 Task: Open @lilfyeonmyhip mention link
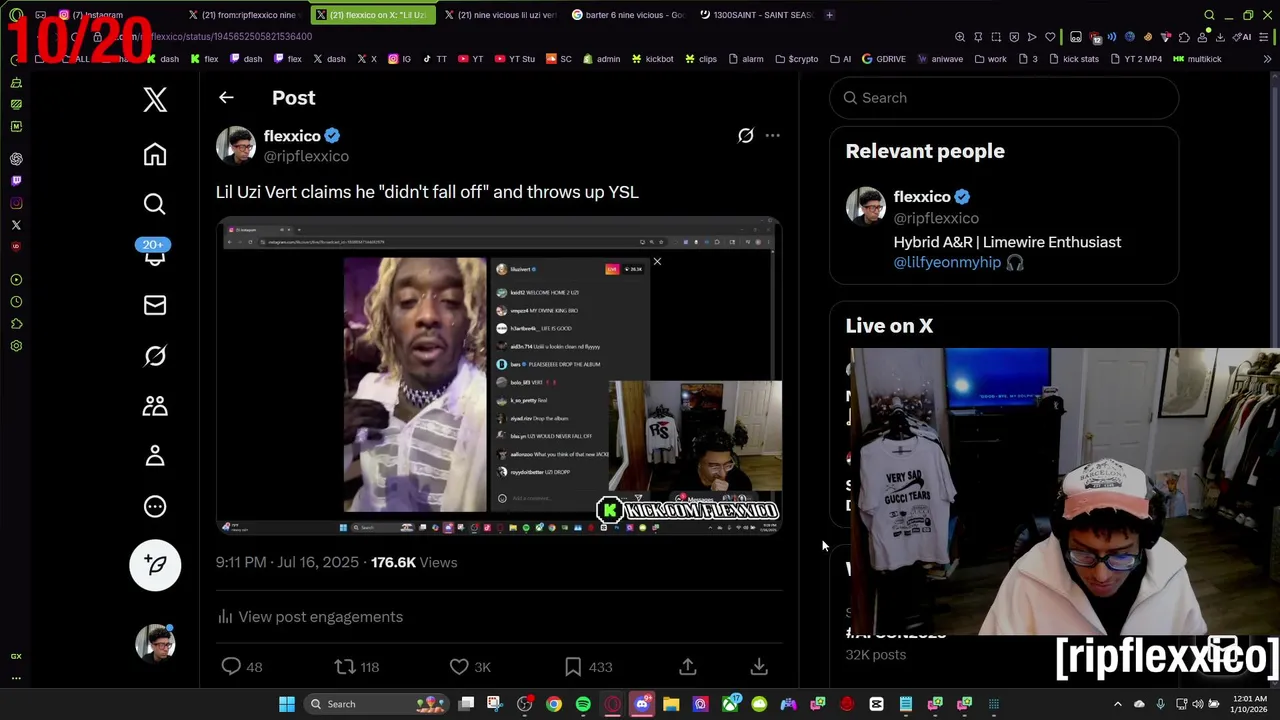pos(947,262)
